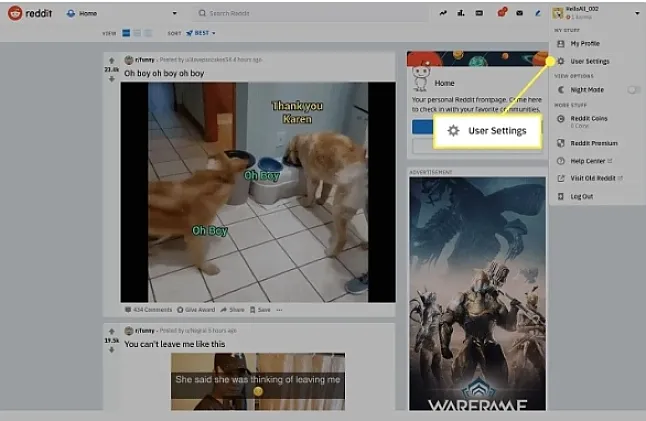This screenshot has height=421, width=646.
Task: Click the username text in the header
Action: (x=582, y=9)
